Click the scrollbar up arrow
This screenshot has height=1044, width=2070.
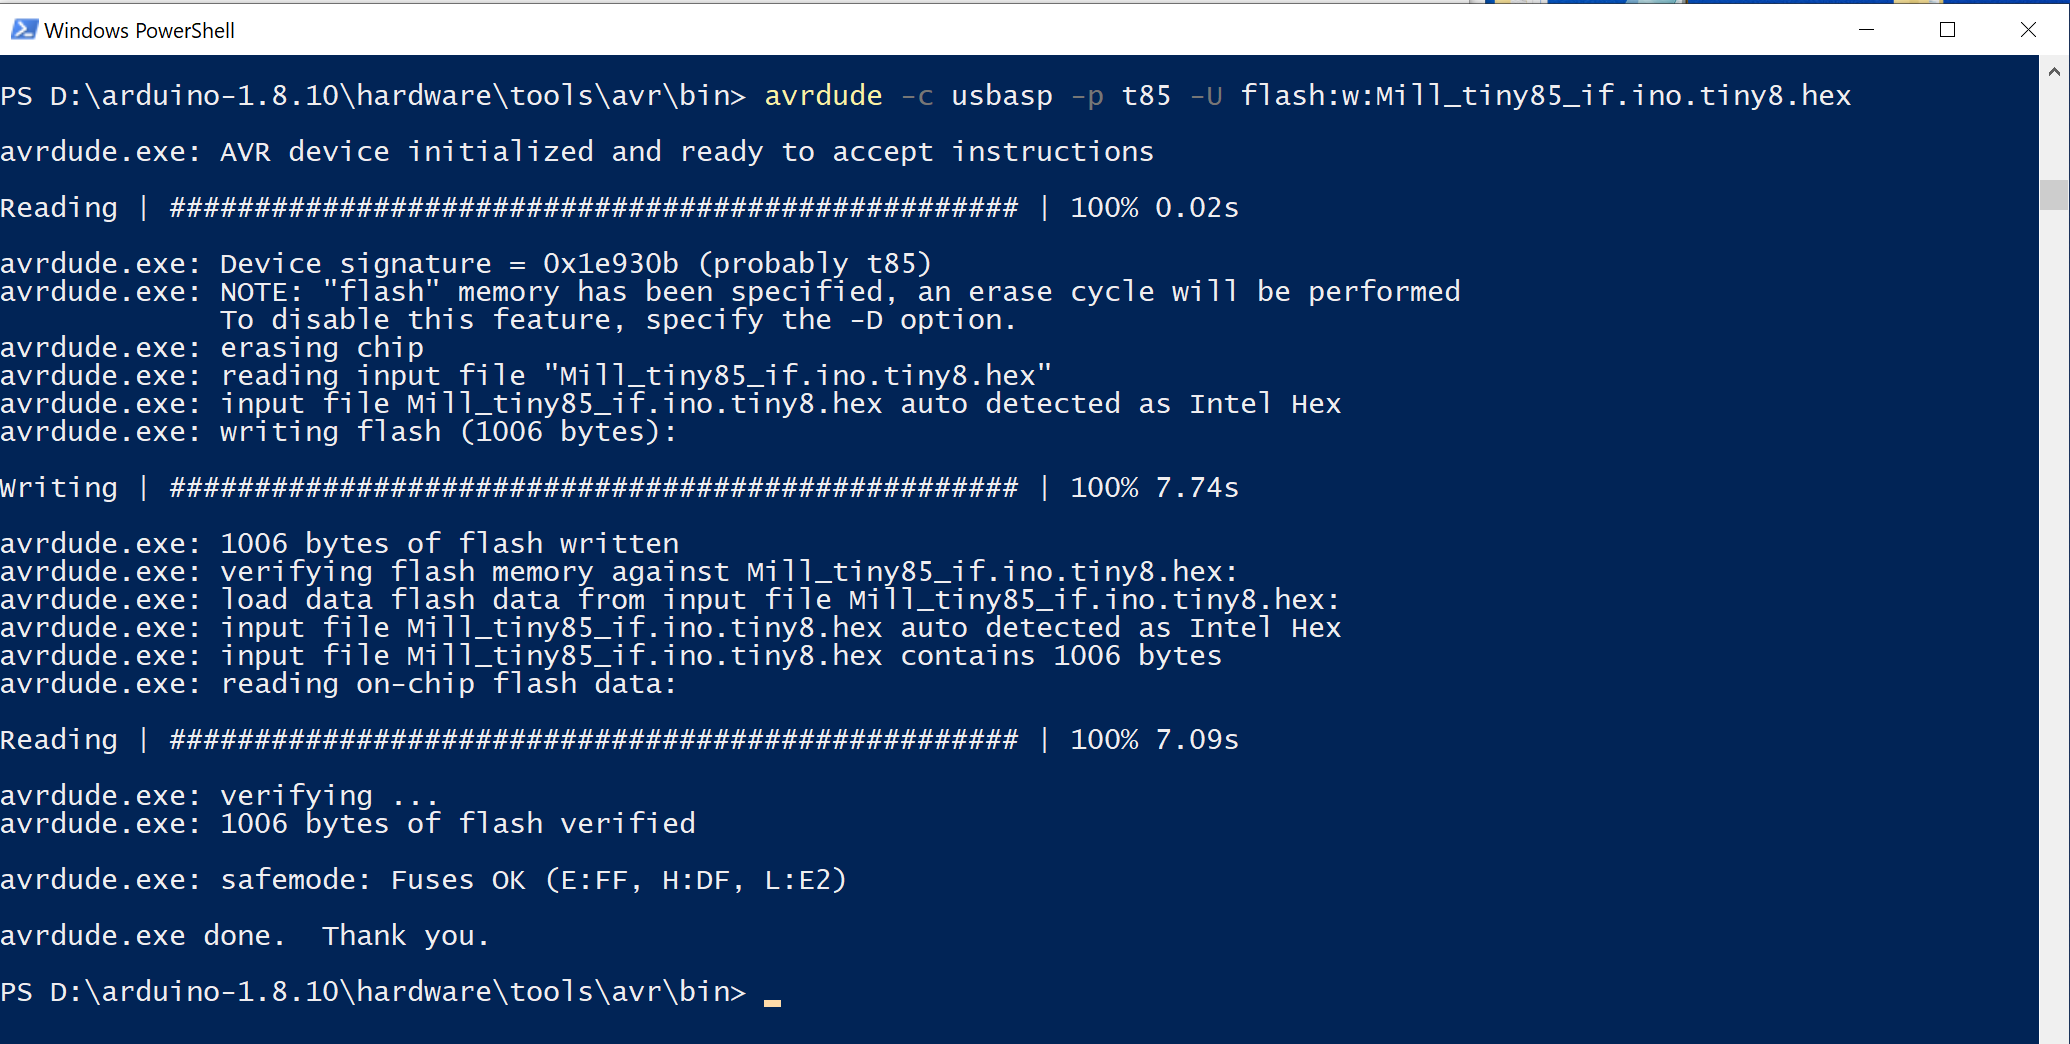tap(2054, 72)
